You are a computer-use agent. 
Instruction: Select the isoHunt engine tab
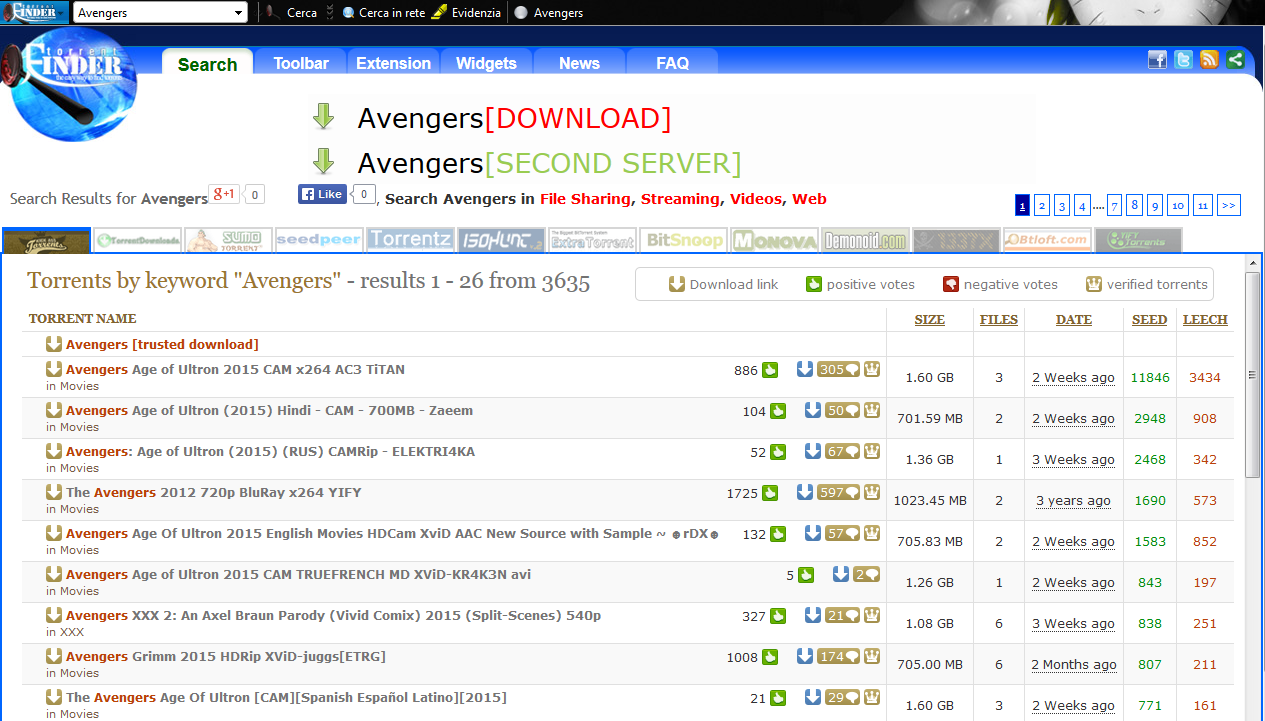click(501, 240)
